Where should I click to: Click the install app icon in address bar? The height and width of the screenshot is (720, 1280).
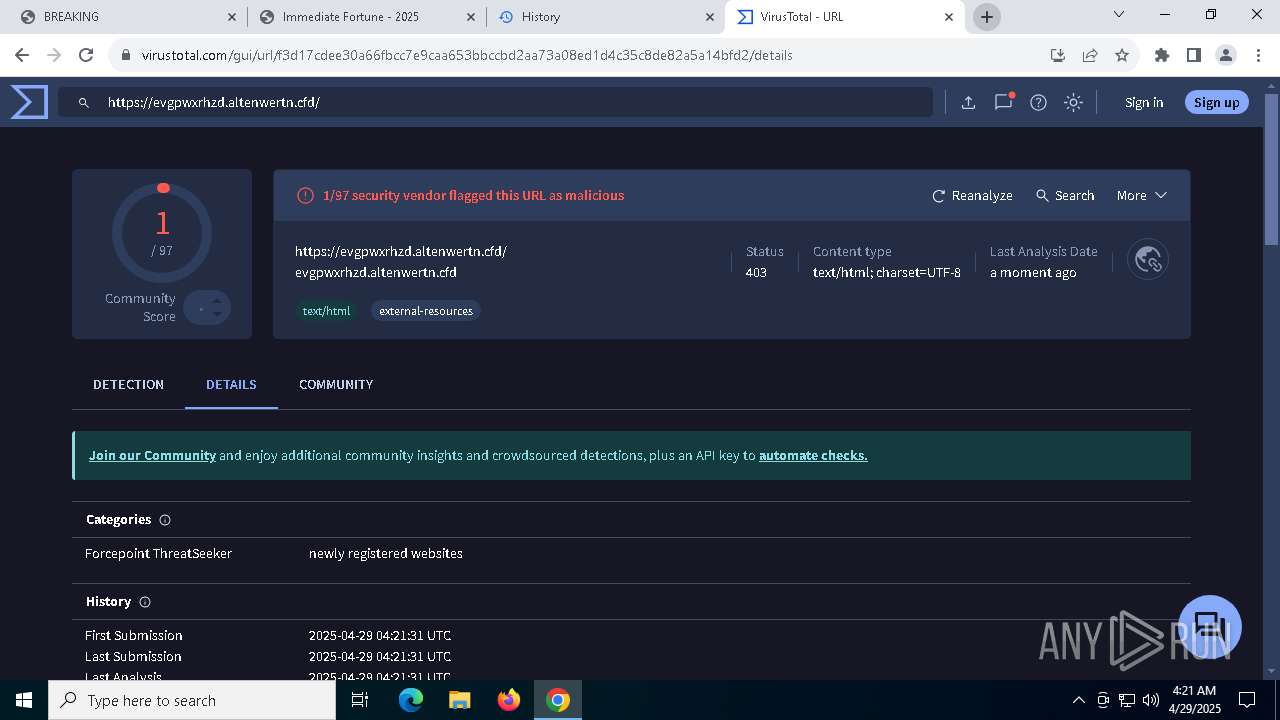(x=1058, y=55)
